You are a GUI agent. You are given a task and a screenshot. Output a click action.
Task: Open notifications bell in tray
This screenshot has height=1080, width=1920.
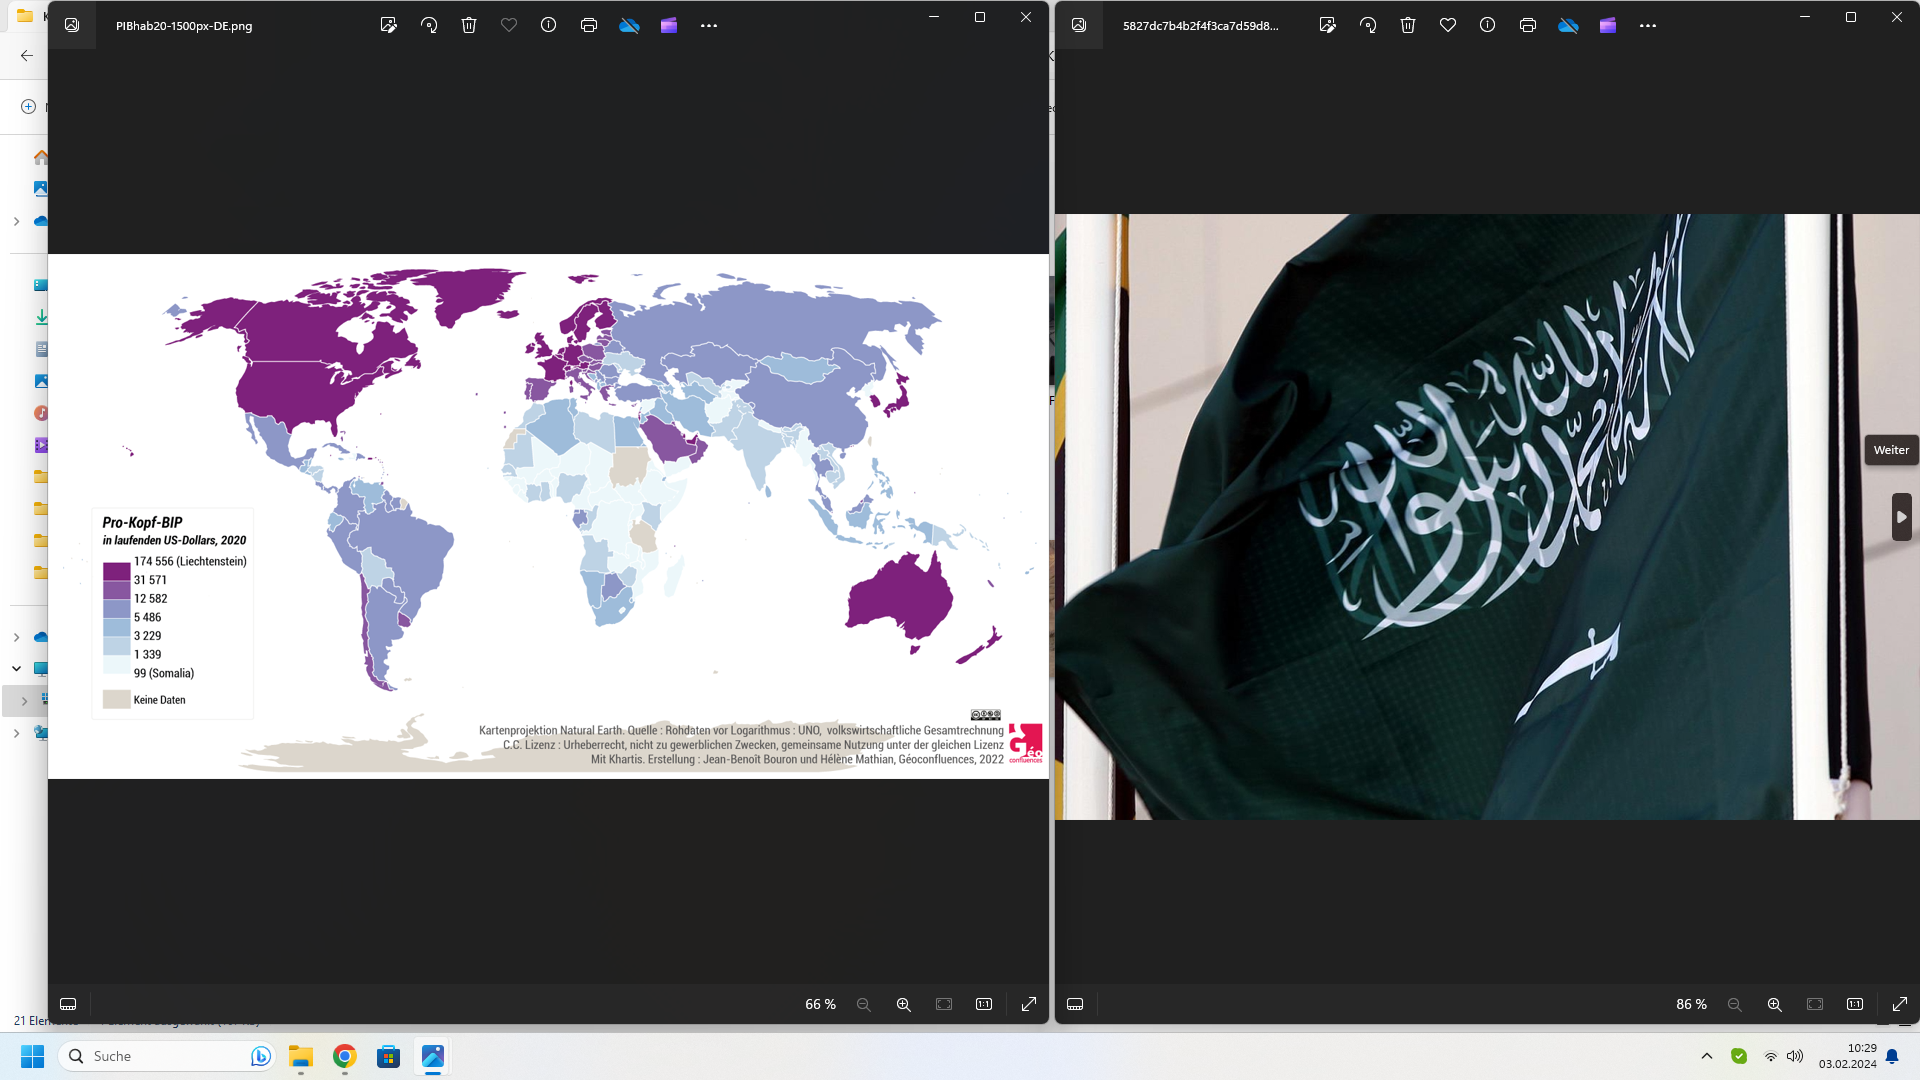pyautogui.click(x=1892, y=1056)
